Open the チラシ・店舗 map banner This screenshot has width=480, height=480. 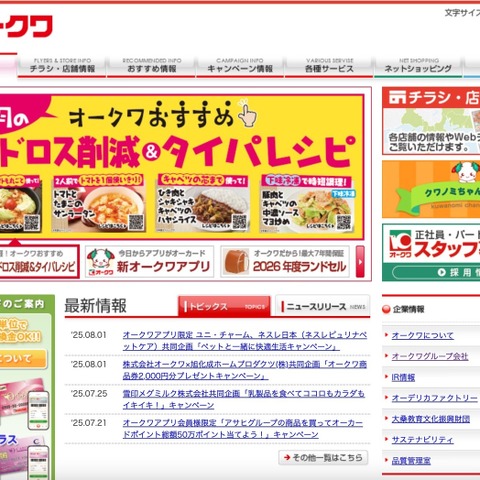(431, 121)
